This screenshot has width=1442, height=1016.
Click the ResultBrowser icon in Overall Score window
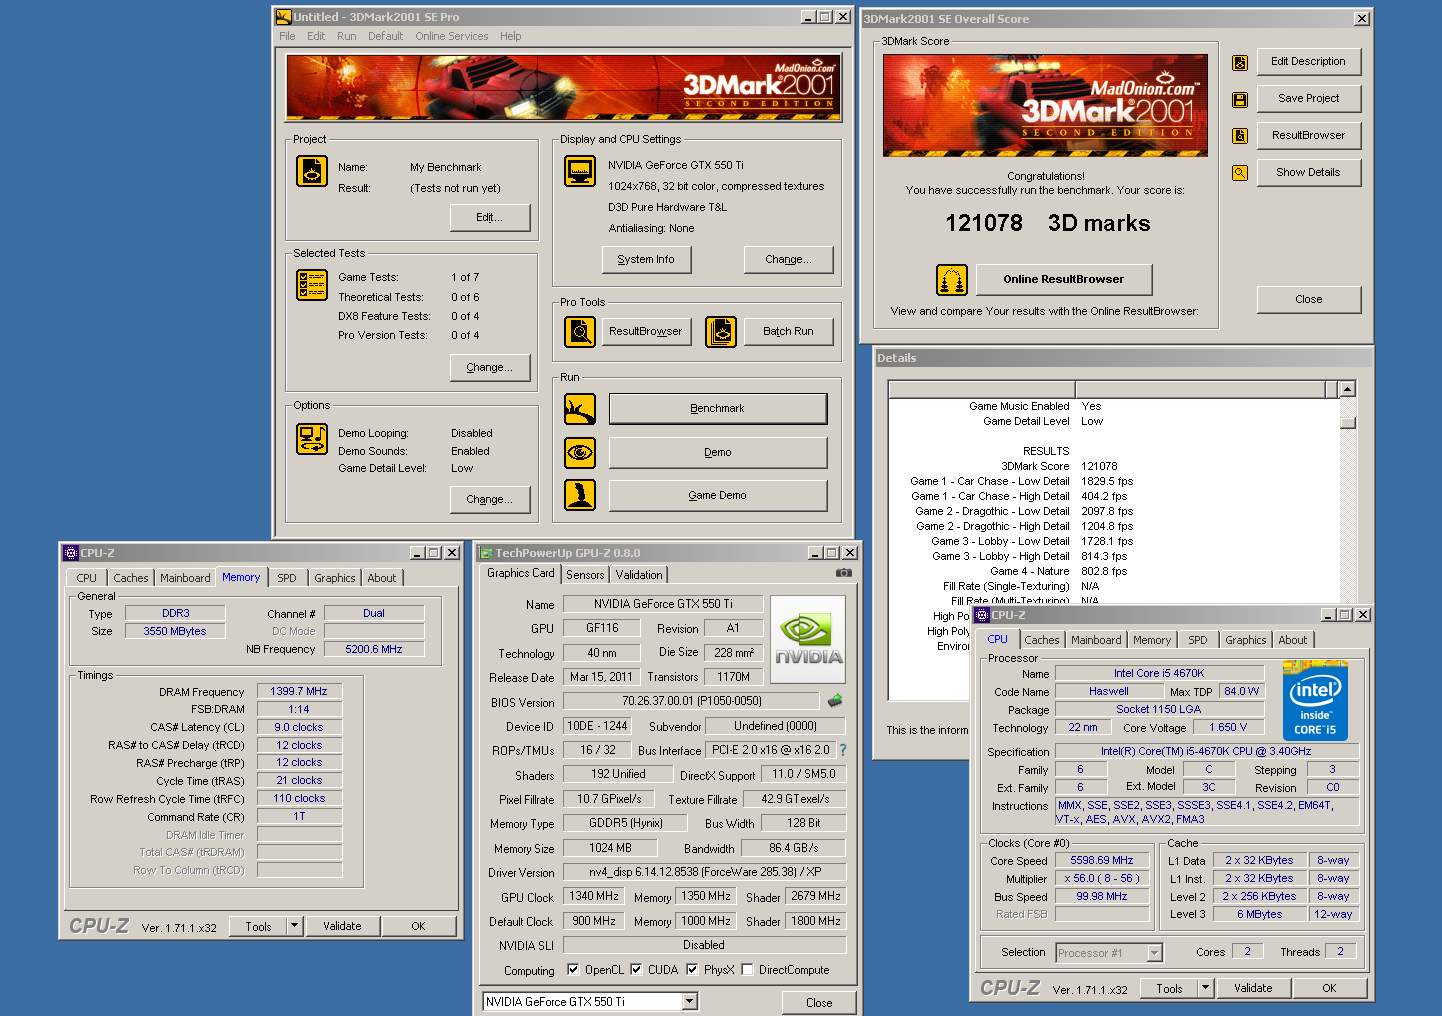(1240, 136)
